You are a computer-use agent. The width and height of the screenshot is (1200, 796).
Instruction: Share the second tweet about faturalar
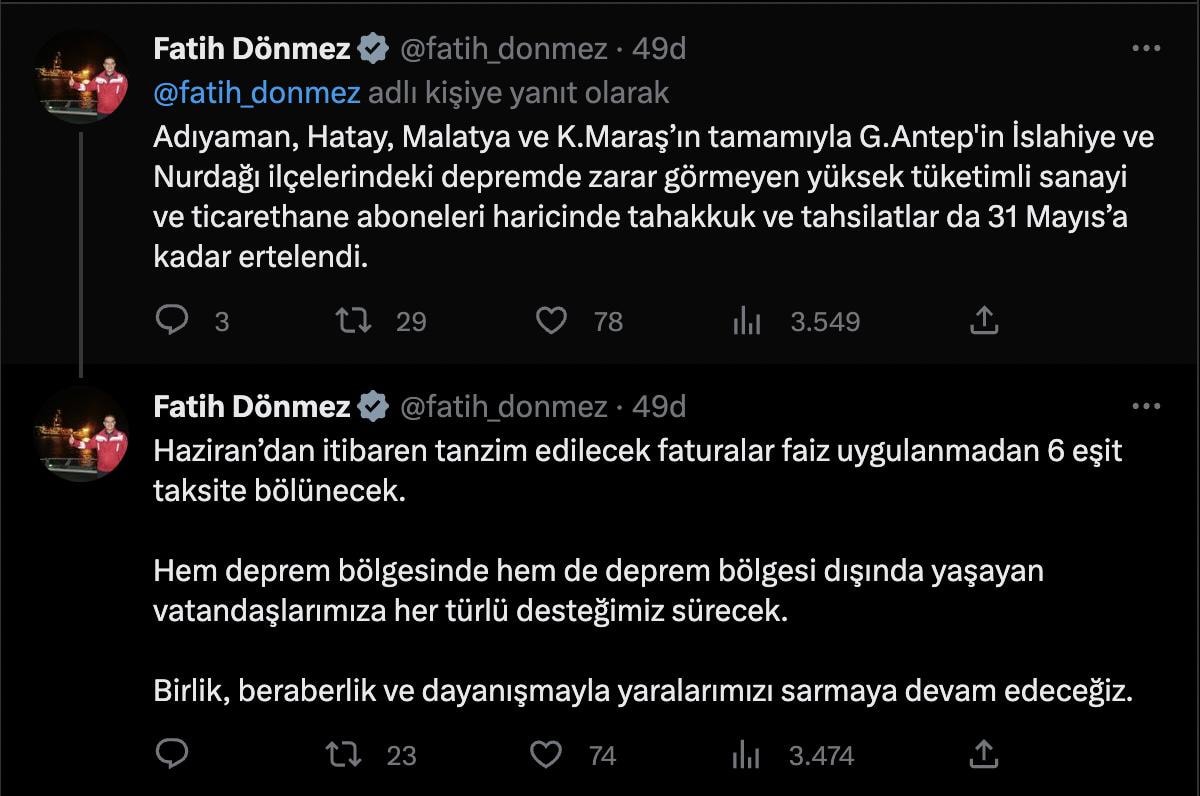coord(983,754)
